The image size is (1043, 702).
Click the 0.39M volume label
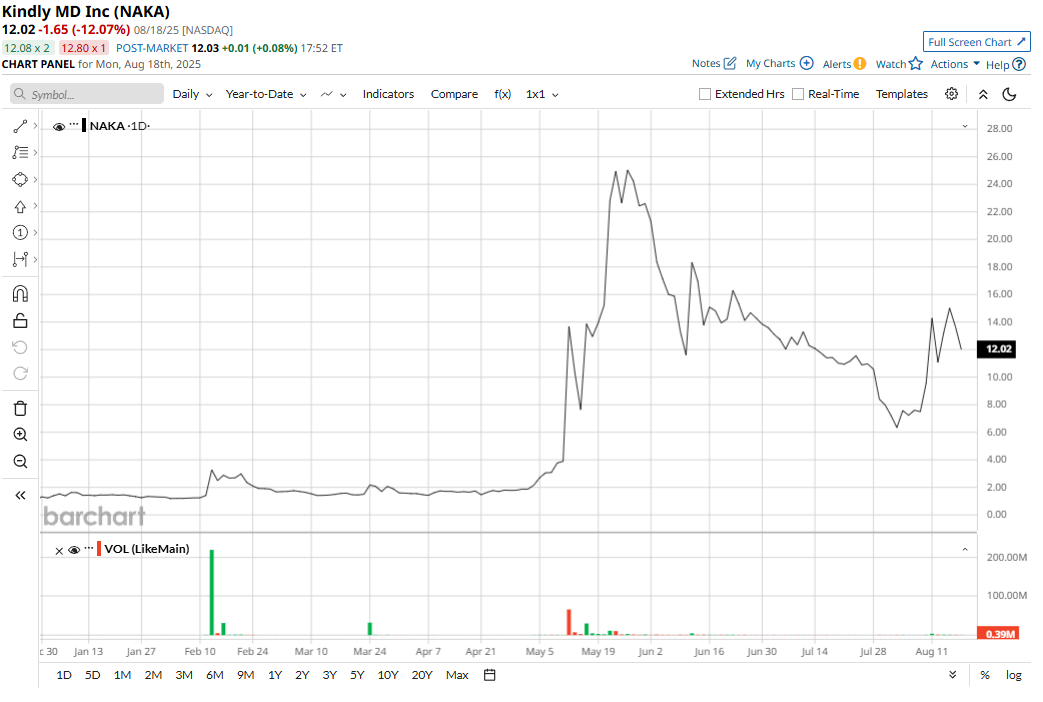coord(996,633)
